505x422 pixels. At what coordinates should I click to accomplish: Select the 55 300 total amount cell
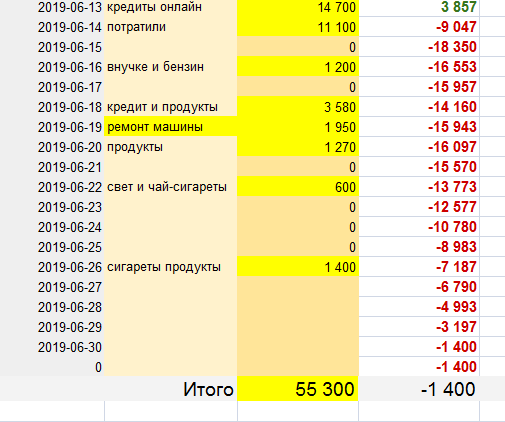[298, 389]
